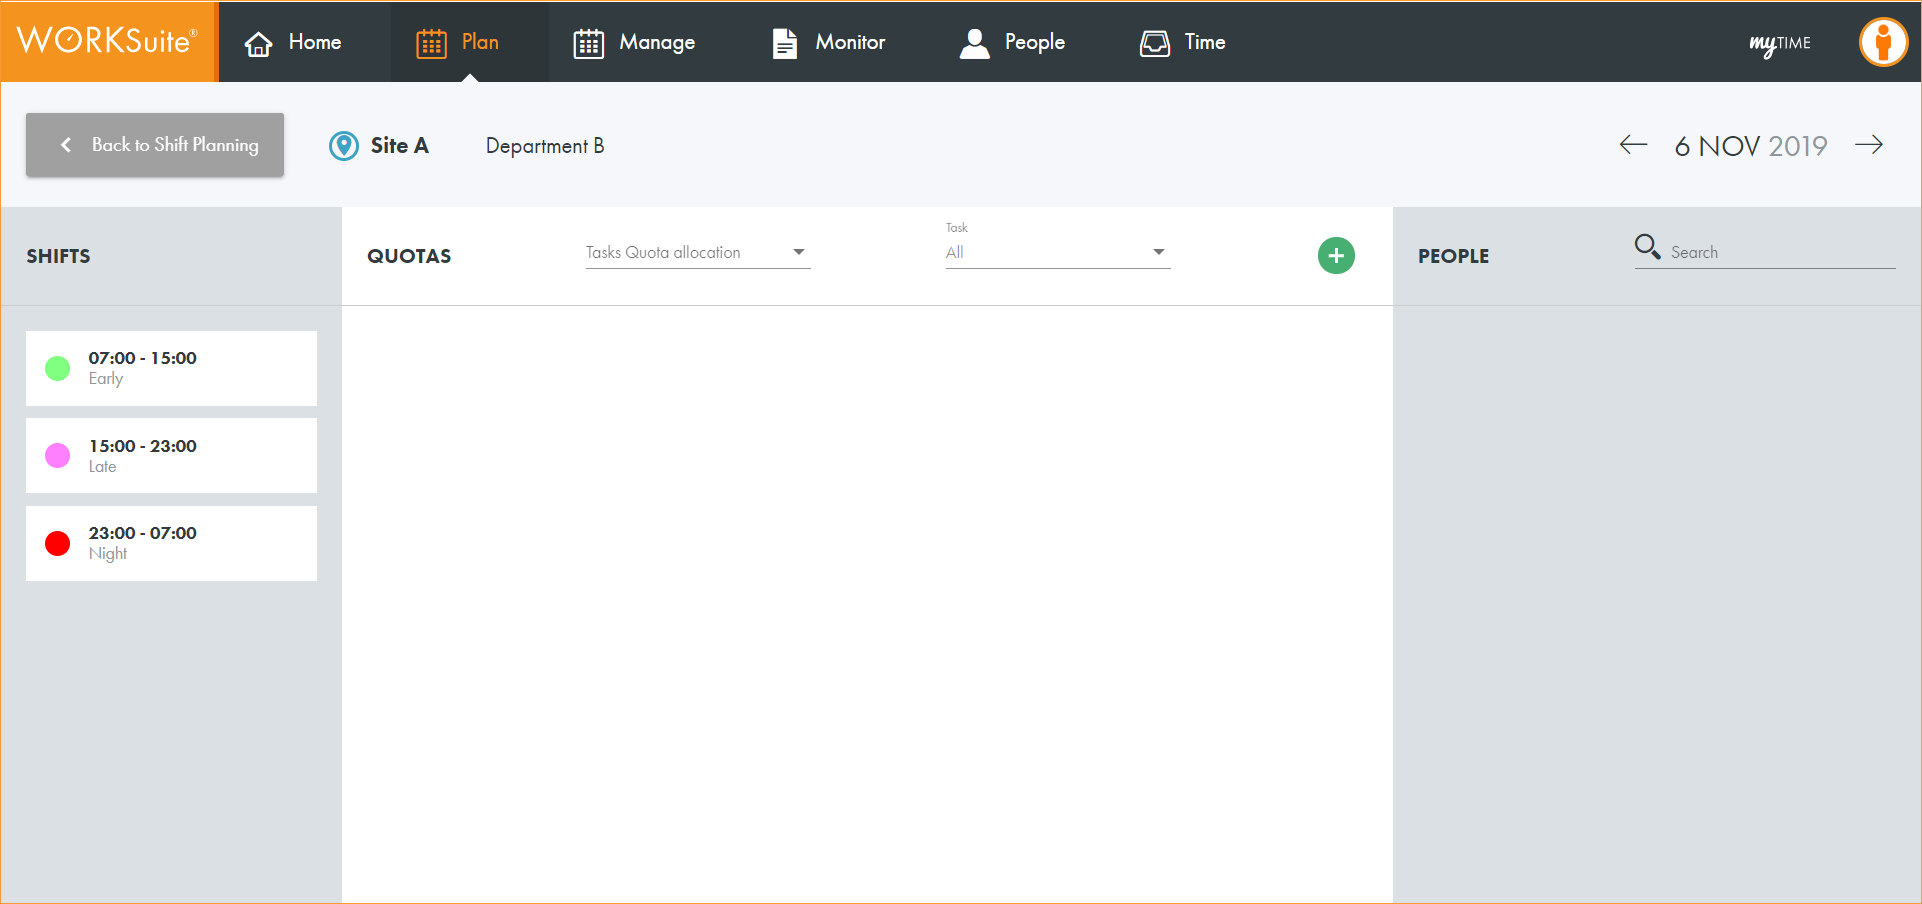This screenshot has width=1922, height=904.
Task: Click the Time inbox icon
Action: (x=1155, y=43)
